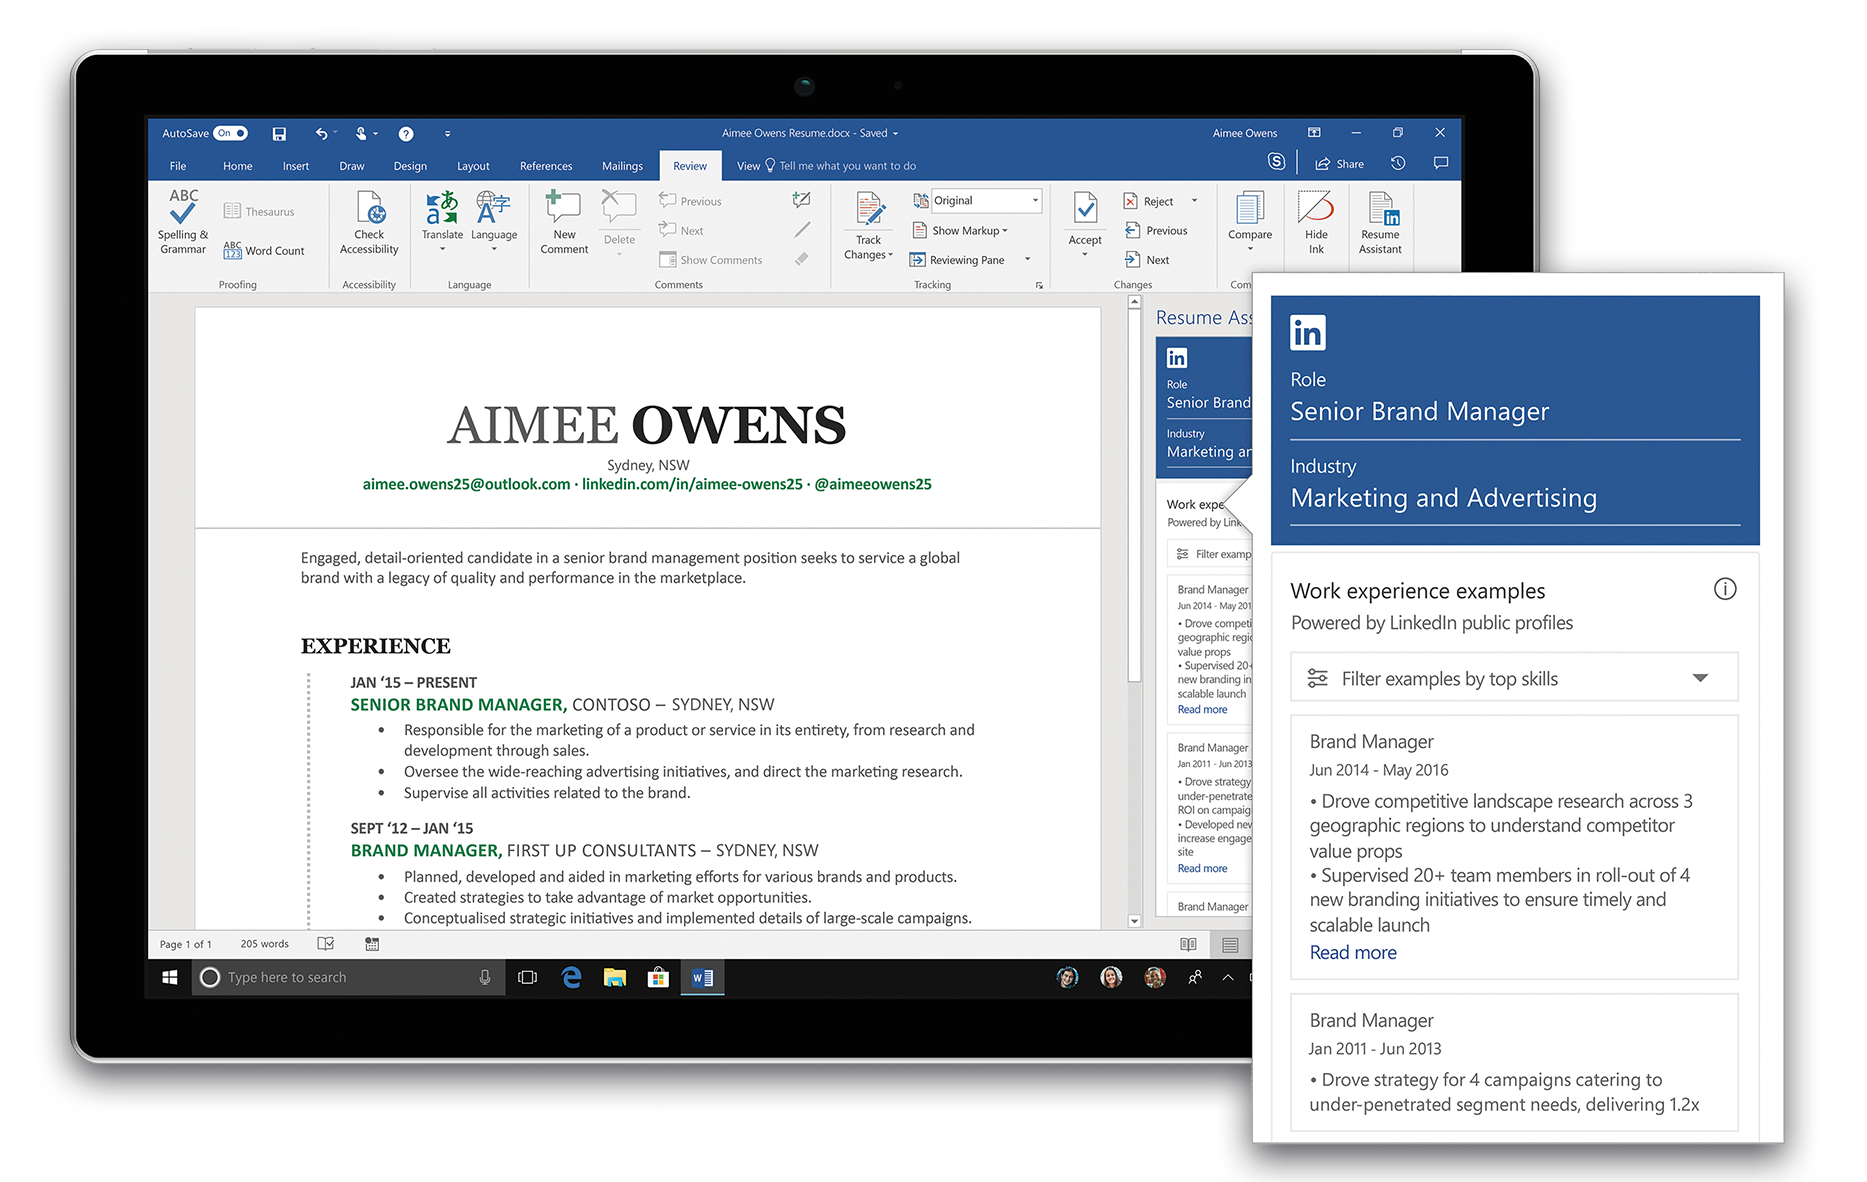The width and height of the screenshot is (1867, 1182).
Task: Click the Skype icon in ribbon
Action: [x=1276, y=162]
